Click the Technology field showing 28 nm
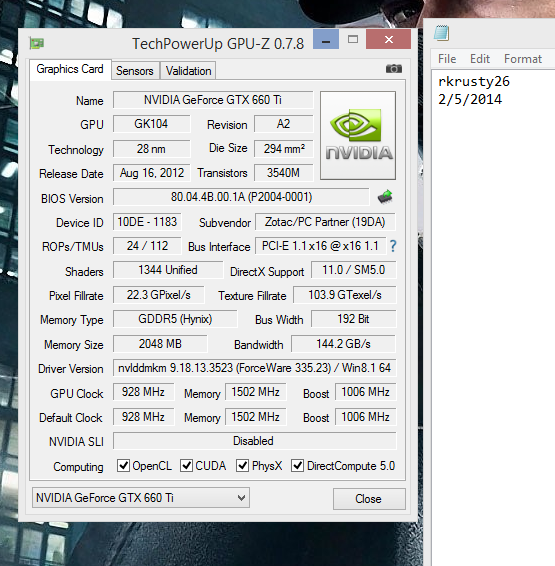 point(151,149)
